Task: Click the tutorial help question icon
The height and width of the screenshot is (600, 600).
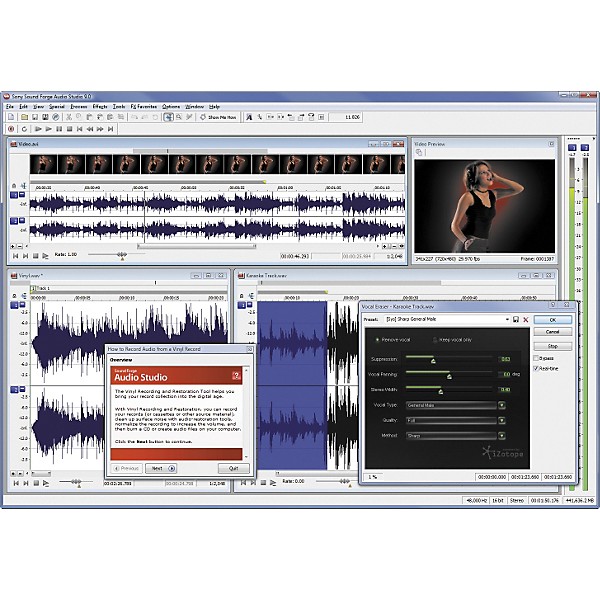Action: [236, 376]
